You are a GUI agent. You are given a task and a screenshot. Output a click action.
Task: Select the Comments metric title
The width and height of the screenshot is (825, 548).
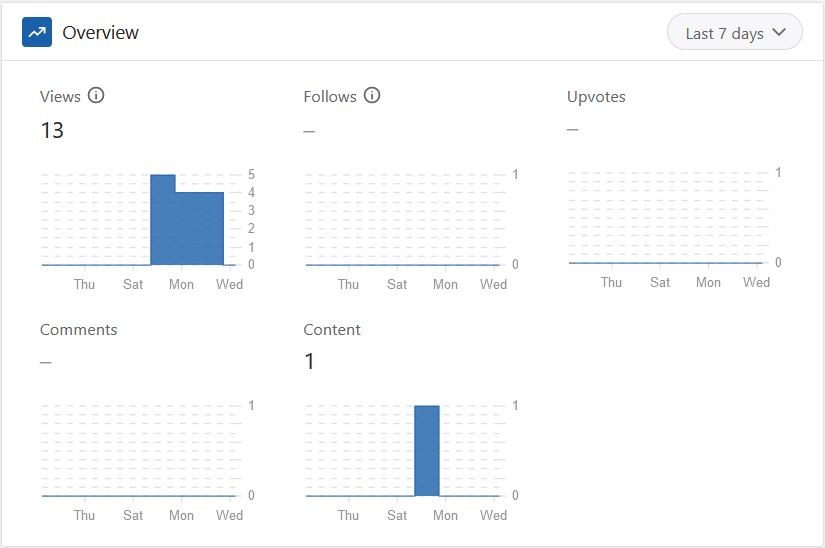(78, 330)
